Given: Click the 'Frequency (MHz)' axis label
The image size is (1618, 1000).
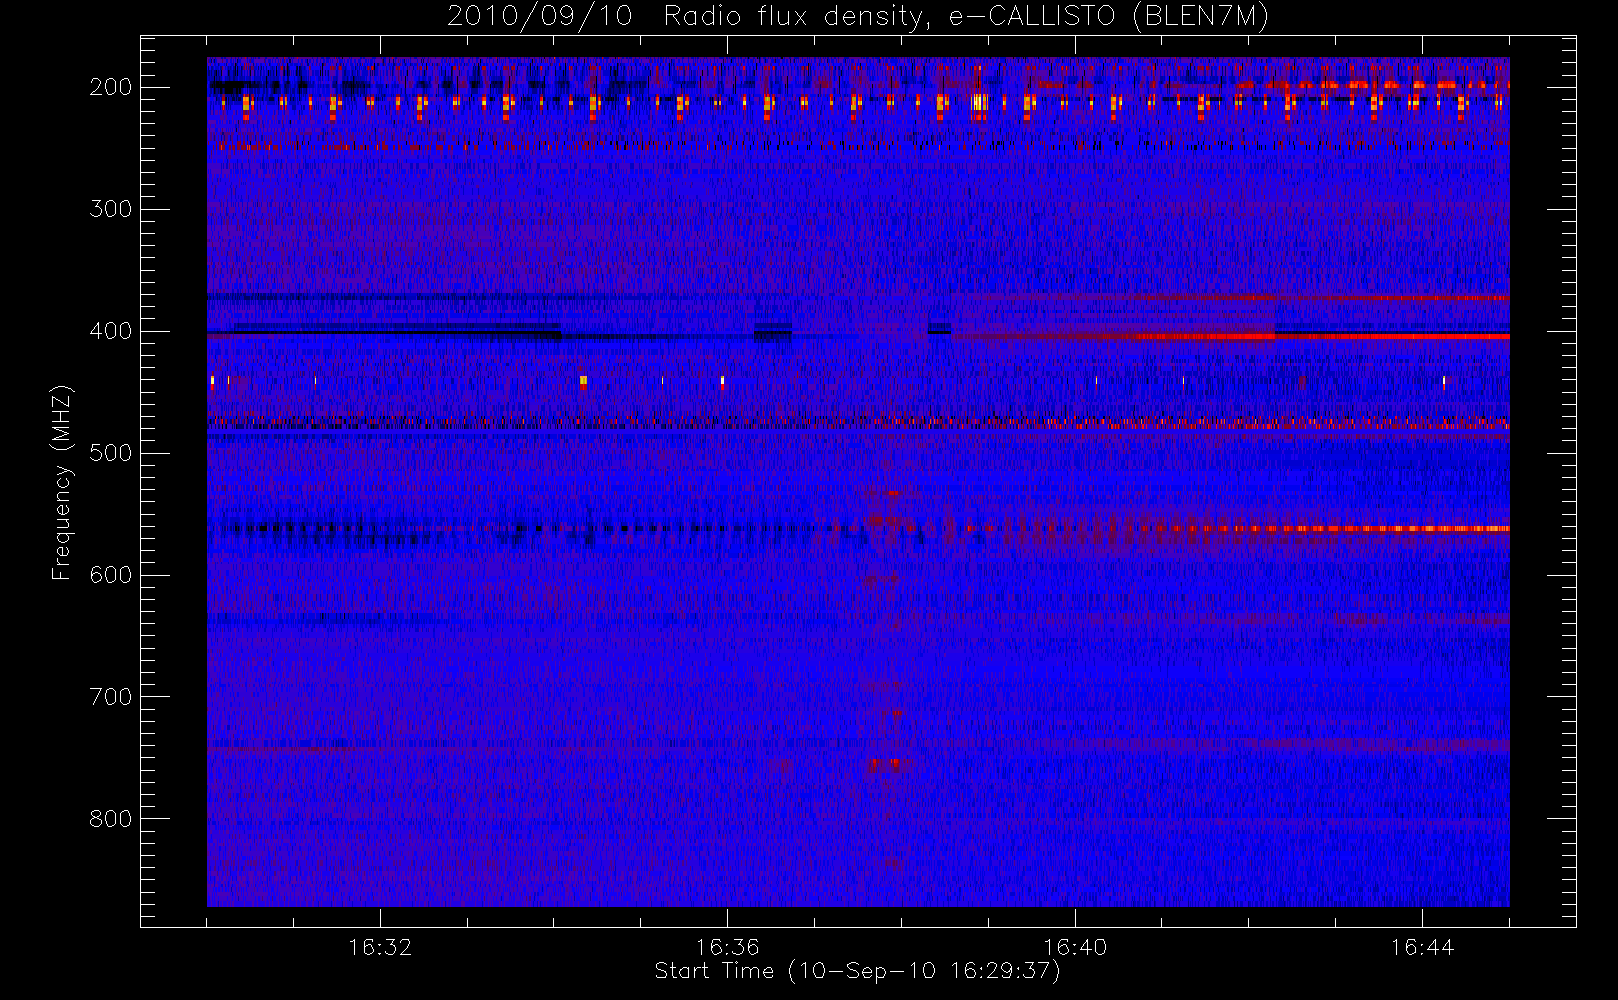Looking at the screenshot, I should 62,482.
